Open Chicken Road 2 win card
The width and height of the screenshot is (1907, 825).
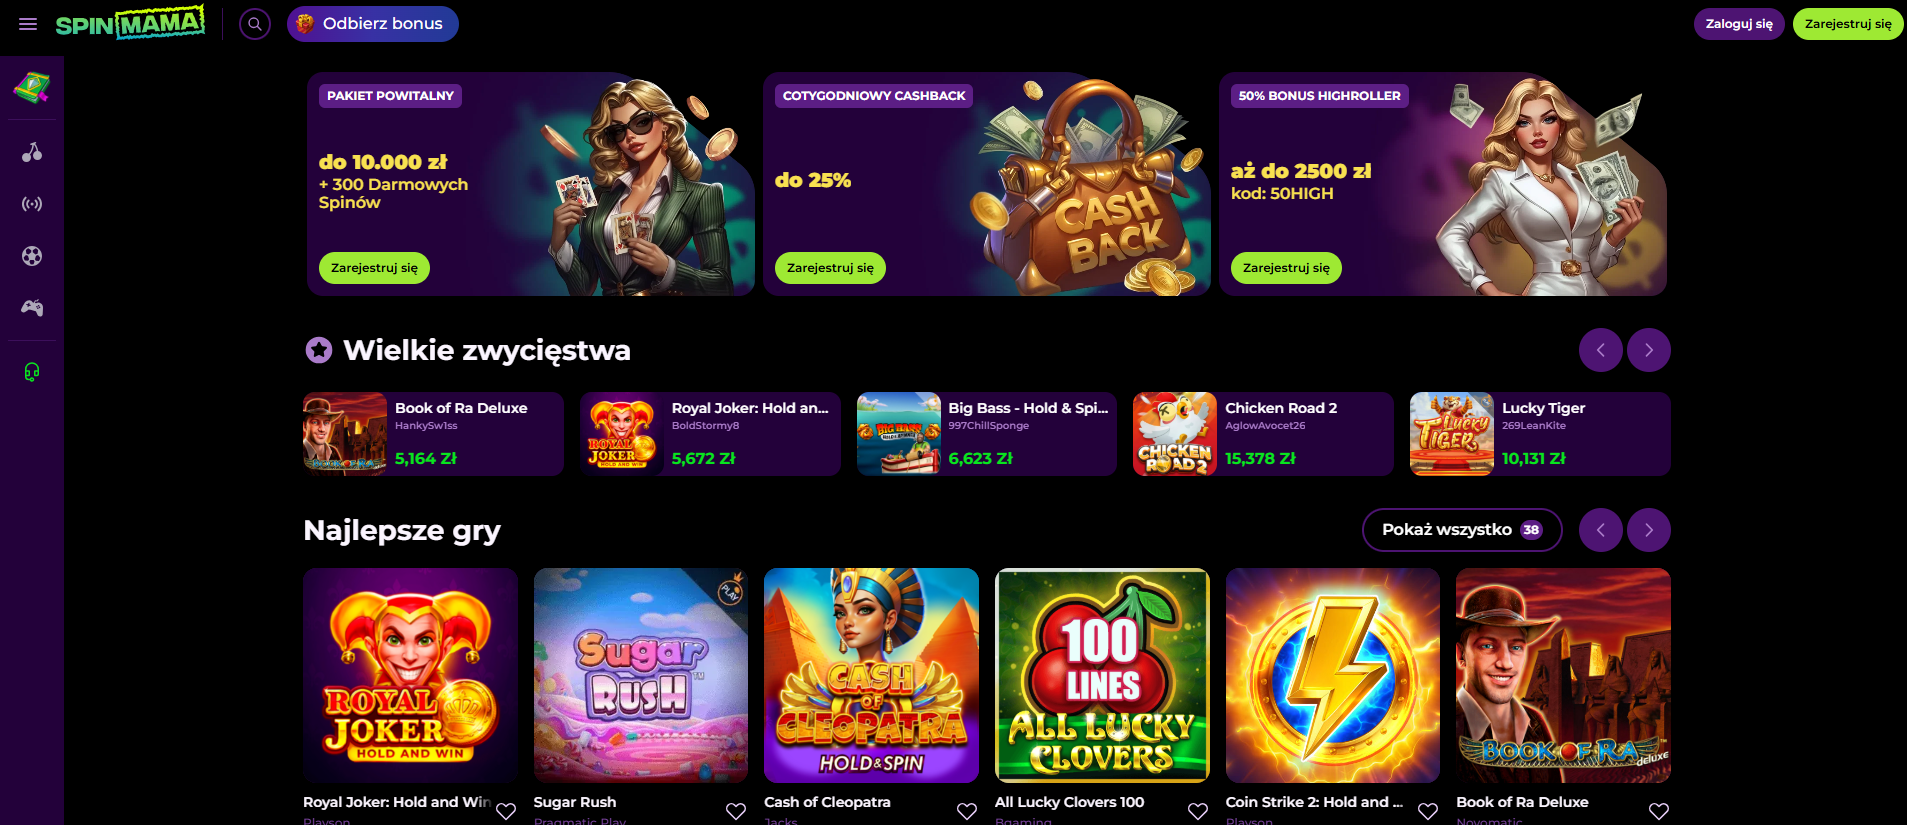pyautogui.click(x=1263, y=434)
